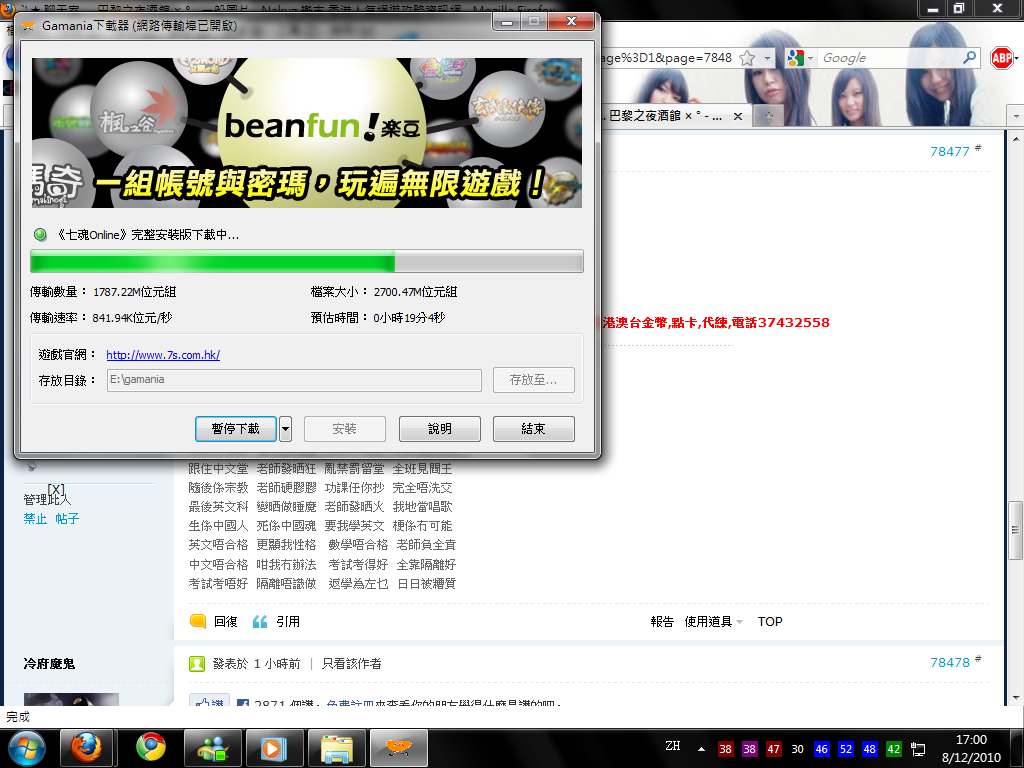Click the green user icon beside 發表於
Viewport: 1024px width, 768px height.
point(197,664)
